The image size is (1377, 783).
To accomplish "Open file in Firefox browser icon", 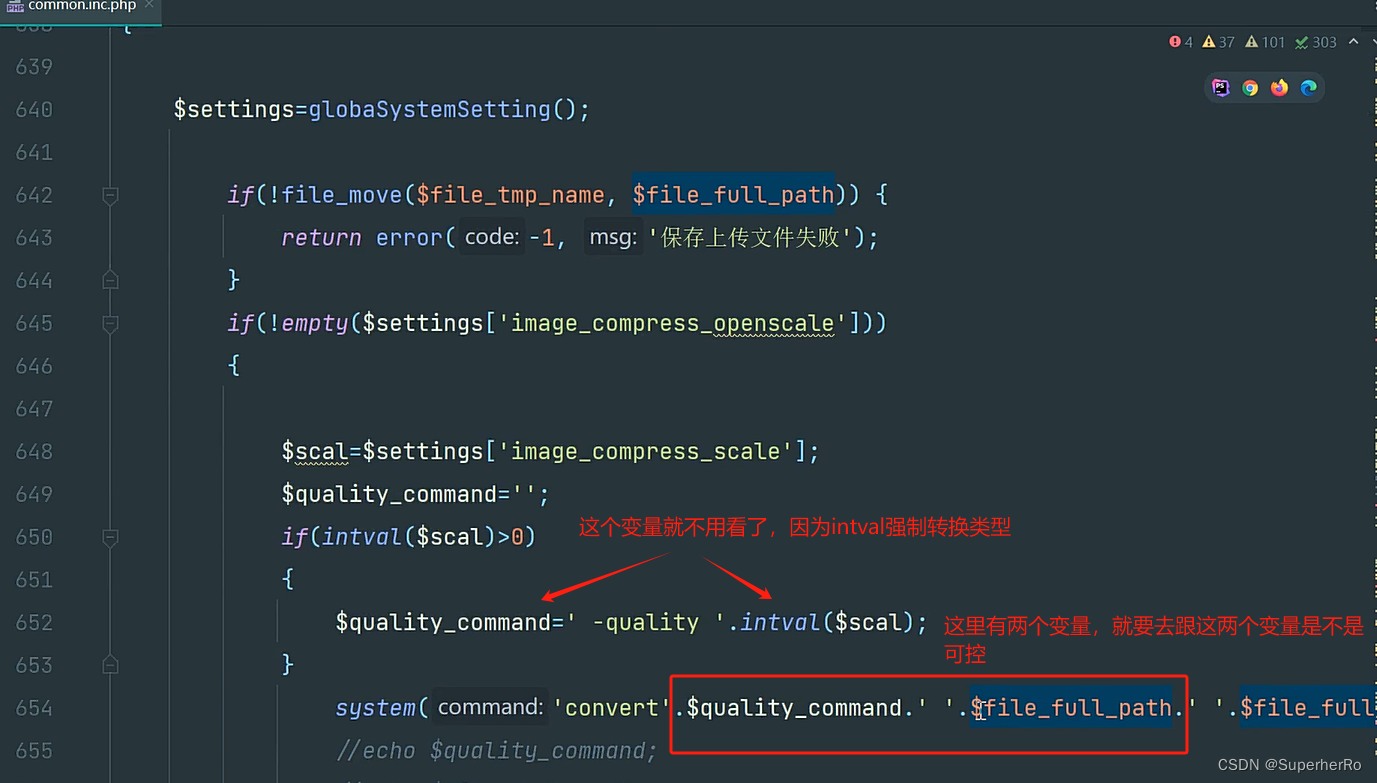I will (x=1279, y=88).
